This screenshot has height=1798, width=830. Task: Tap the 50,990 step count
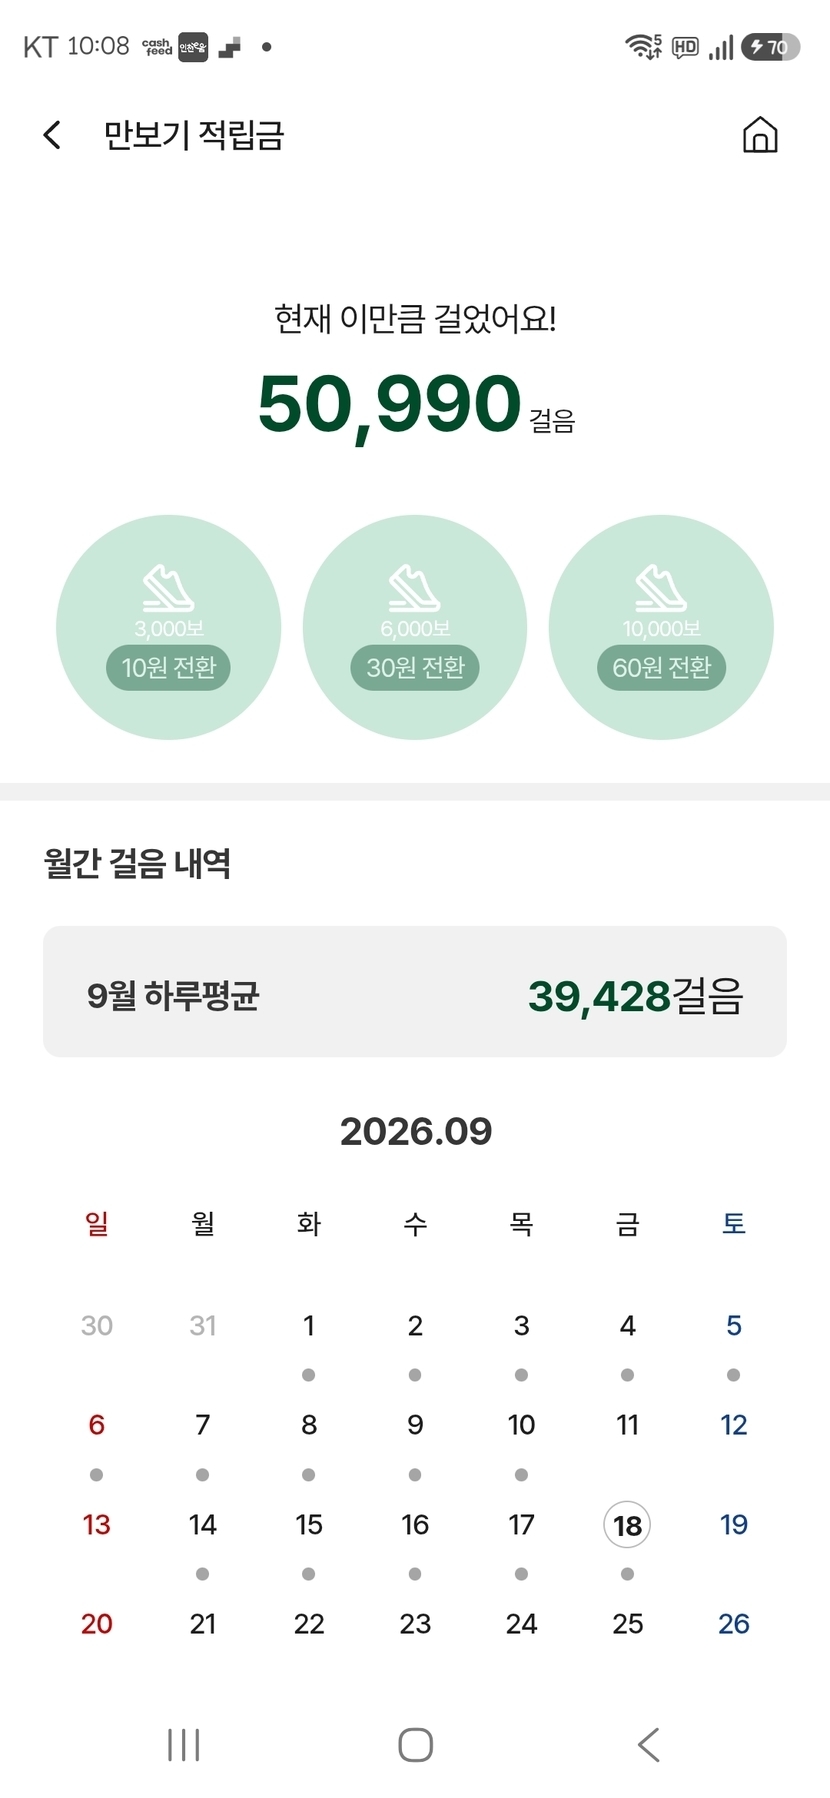pos(389,404)
